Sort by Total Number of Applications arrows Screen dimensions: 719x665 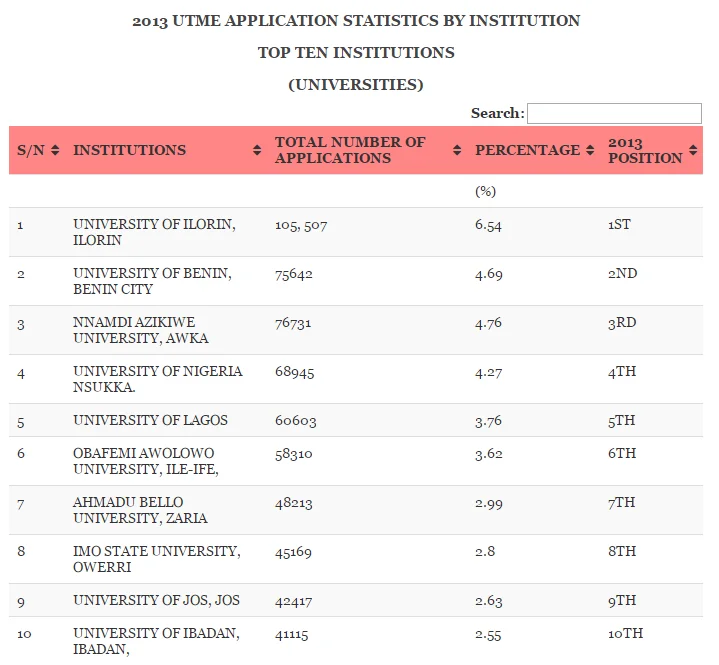457,150
